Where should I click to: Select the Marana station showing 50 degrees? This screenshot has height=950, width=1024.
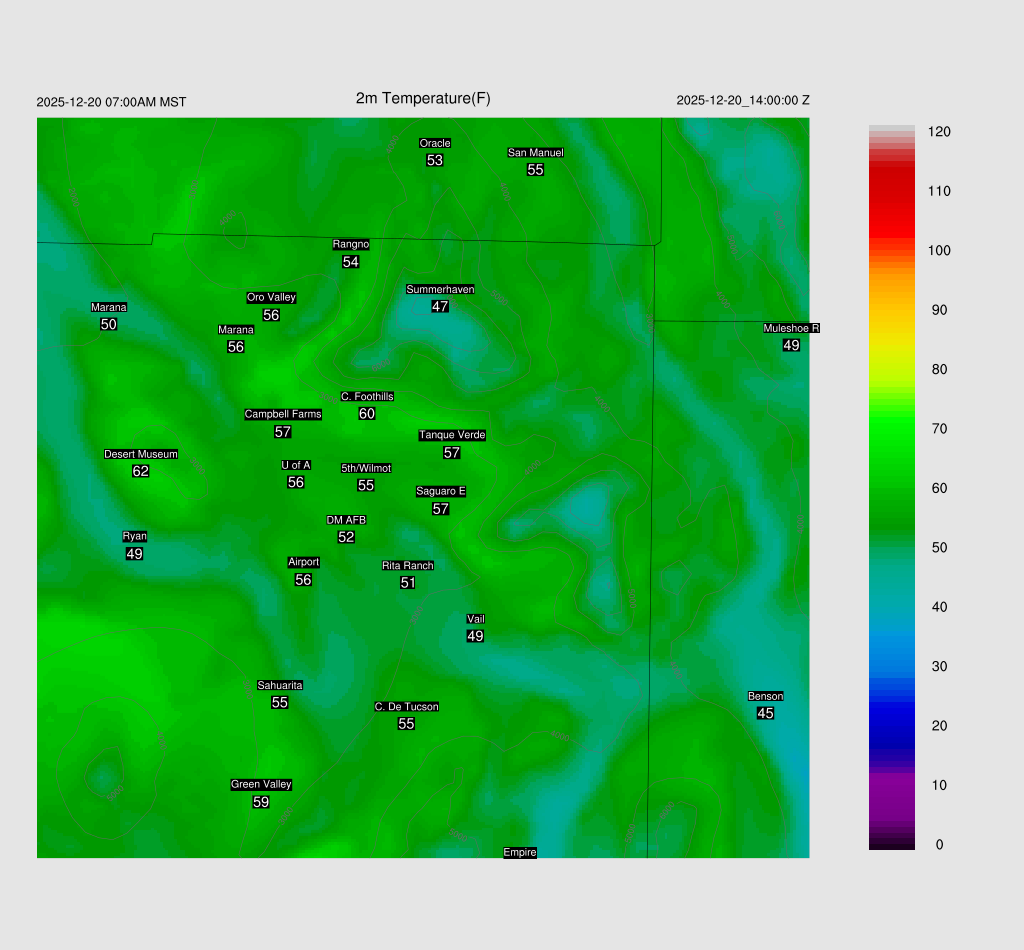click(x=109, y=324)
